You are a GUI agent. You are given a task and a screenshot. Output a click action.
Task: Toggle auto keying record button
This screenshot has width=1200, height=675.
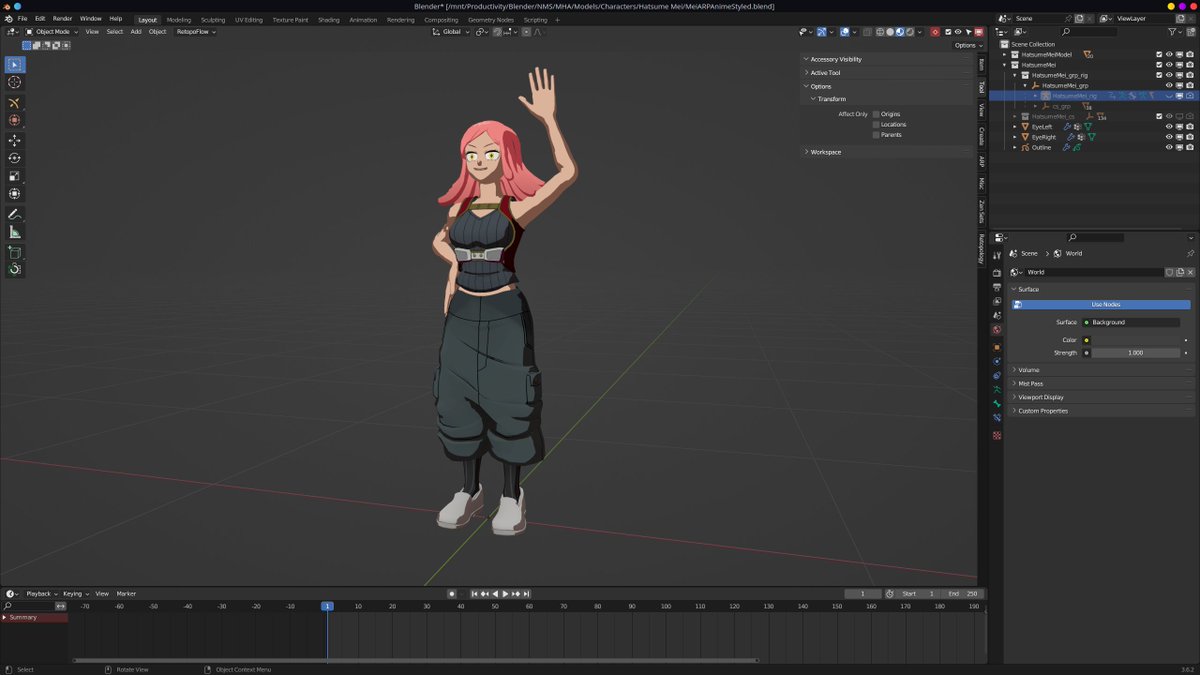(x=452, y=594)
